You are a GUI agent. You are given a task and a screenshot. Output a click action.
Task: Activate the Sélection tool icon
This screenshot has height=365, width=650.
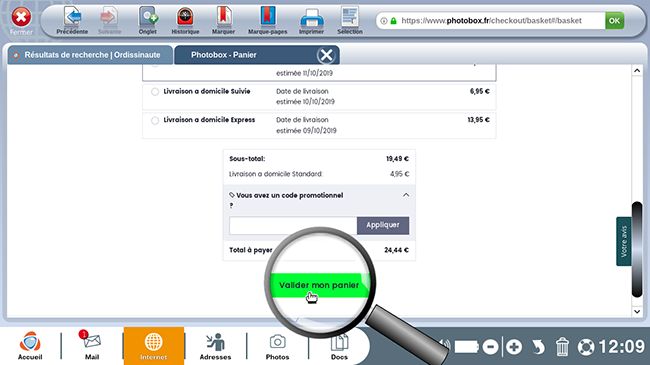[350, 17]
